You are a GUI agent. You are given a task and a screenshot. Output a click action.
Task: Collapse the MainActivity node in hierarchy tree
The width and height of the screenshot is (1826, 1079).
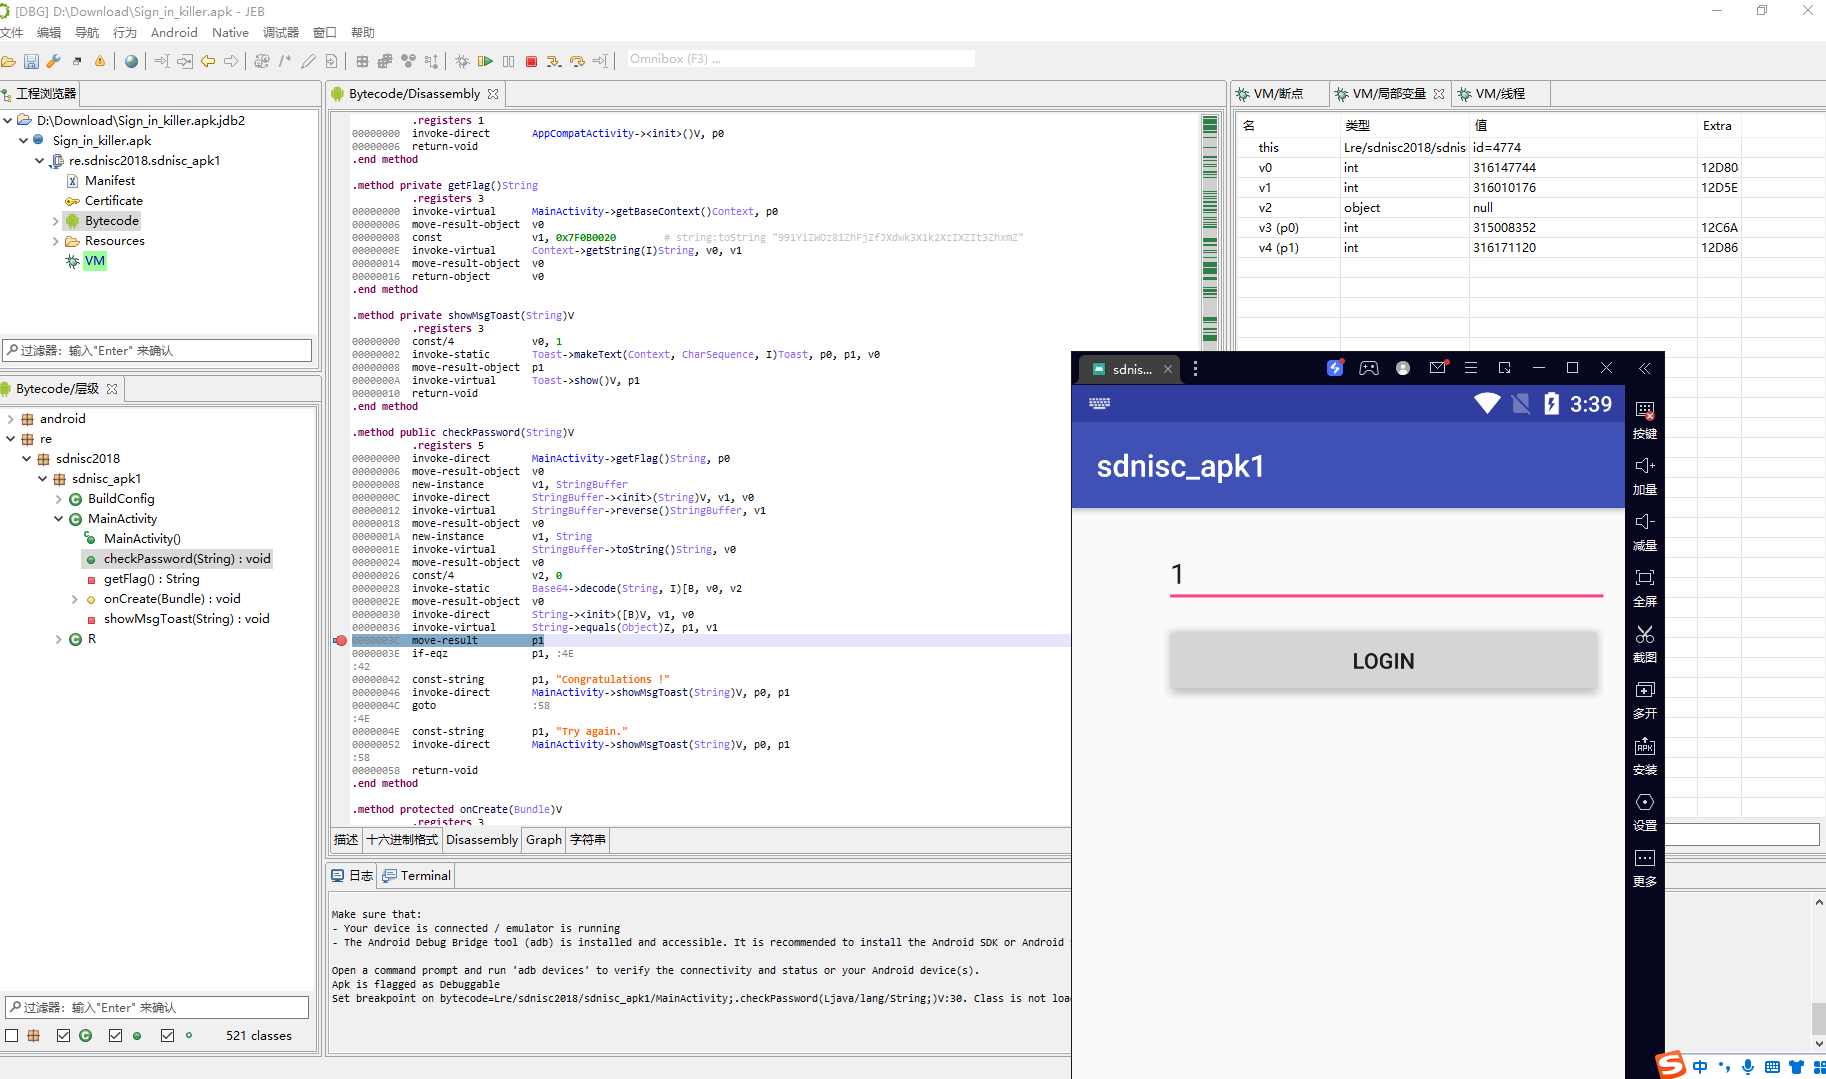pyautogui.click(x=57, y=518)
